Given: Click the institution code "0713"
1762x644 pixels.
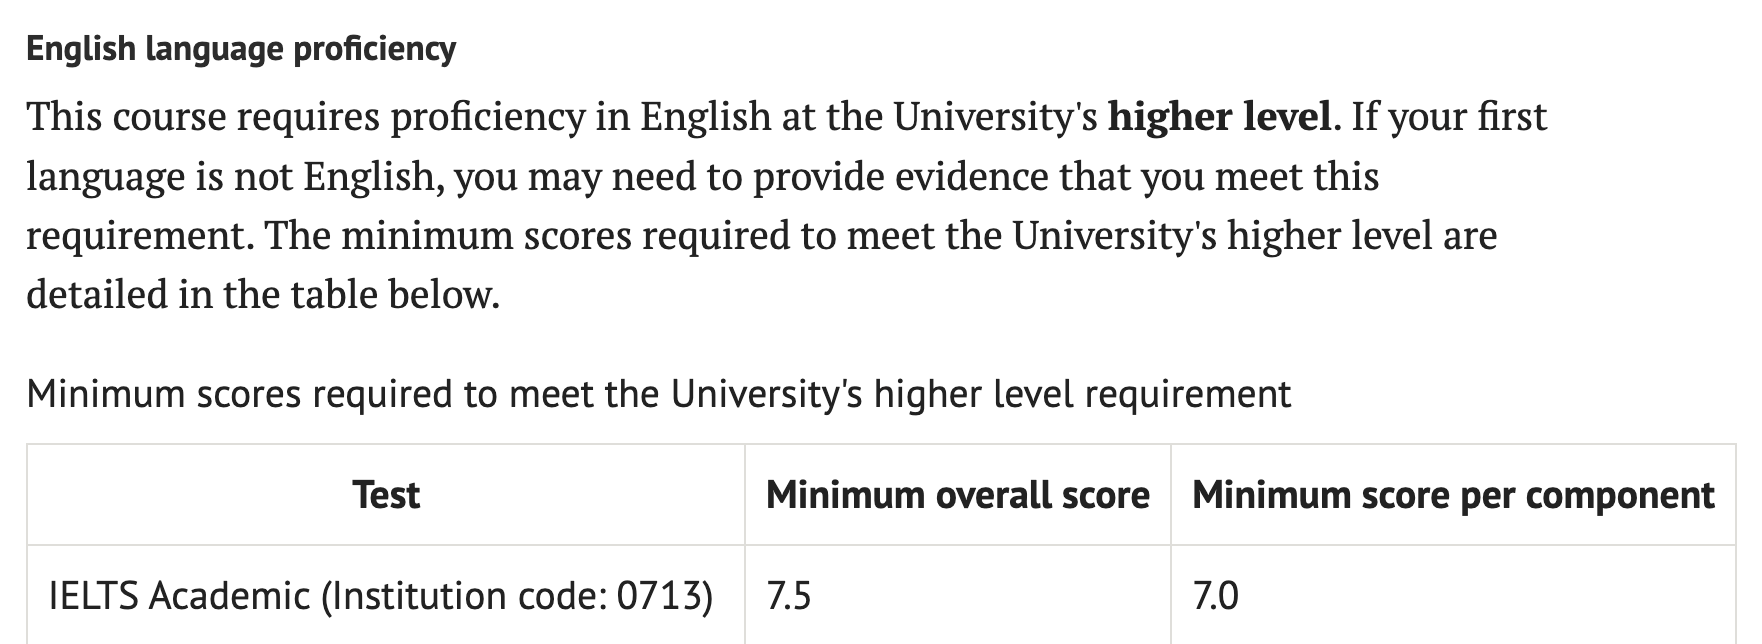Looking at the screenshot, I should [x=664, y=596].
